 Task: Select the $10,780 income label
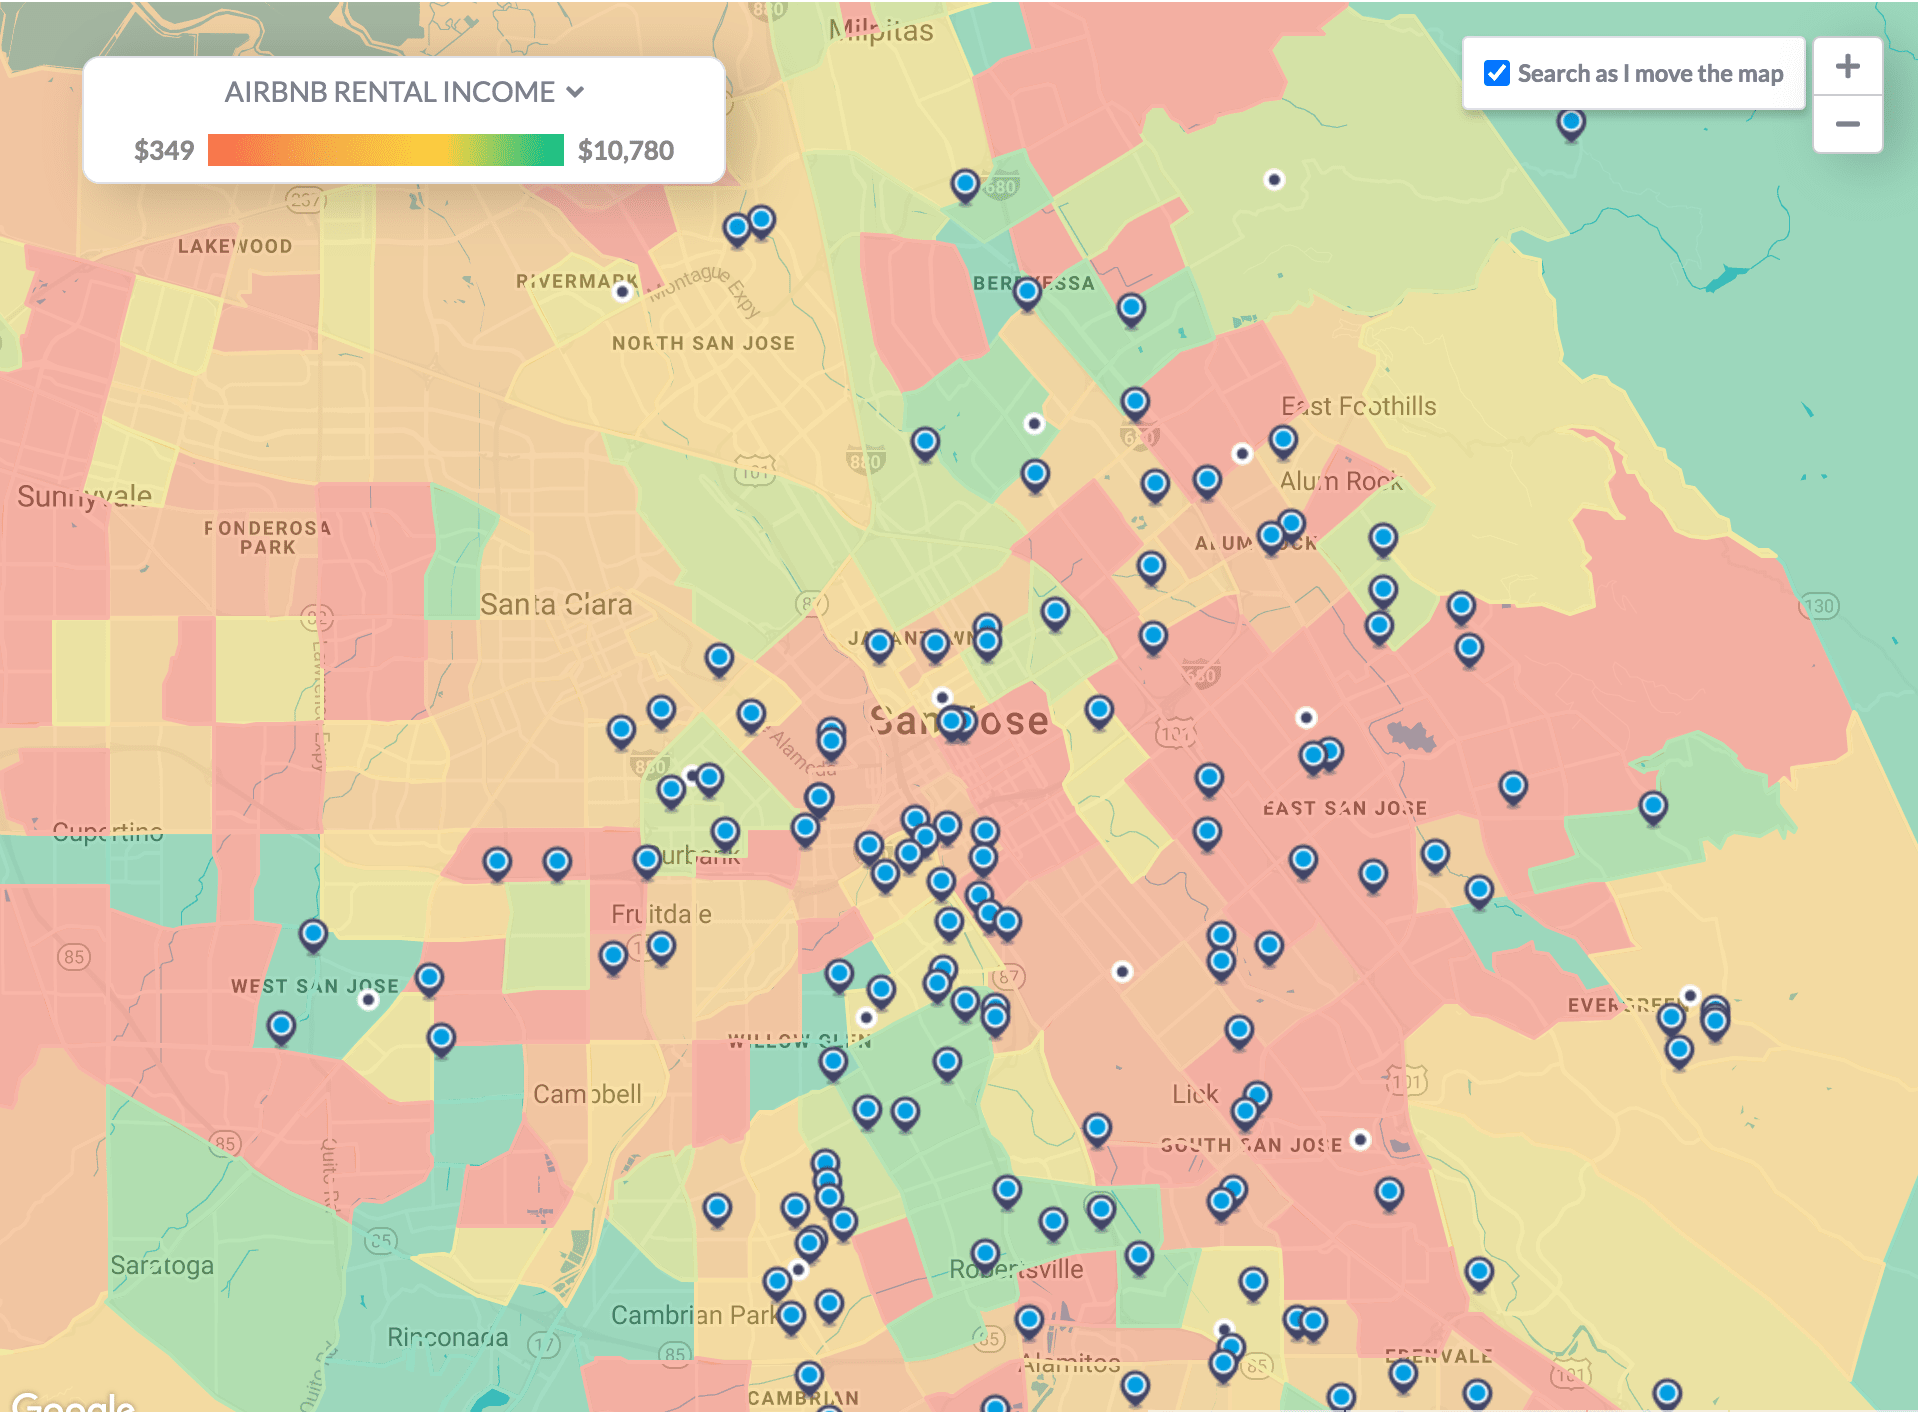click(627, 150)
